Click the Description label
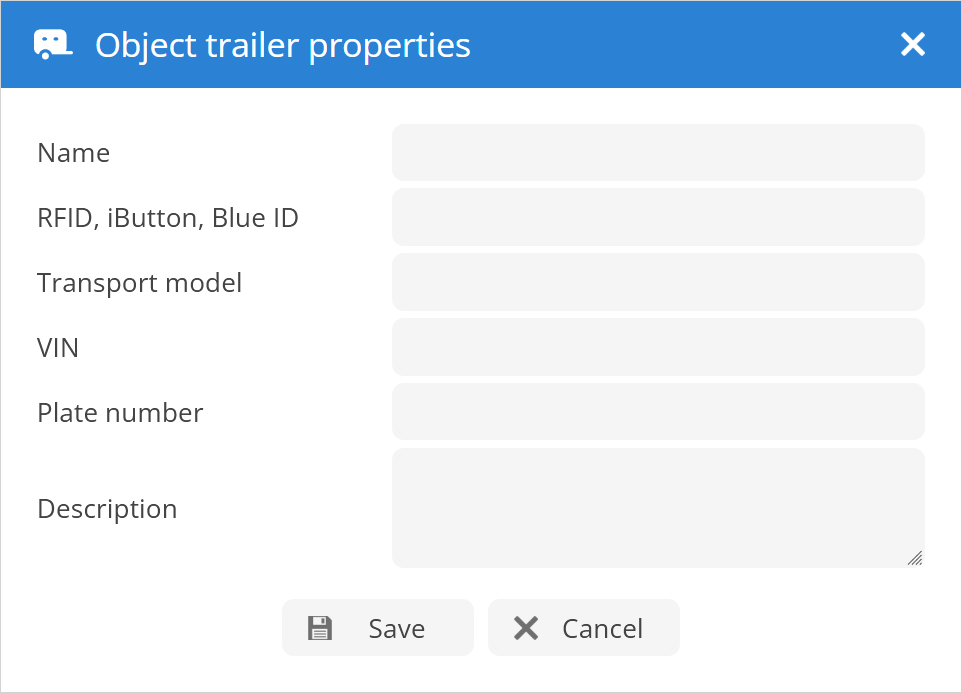This screenshot has height=693, width=962. pyautogui.click(x=107, y=509)
